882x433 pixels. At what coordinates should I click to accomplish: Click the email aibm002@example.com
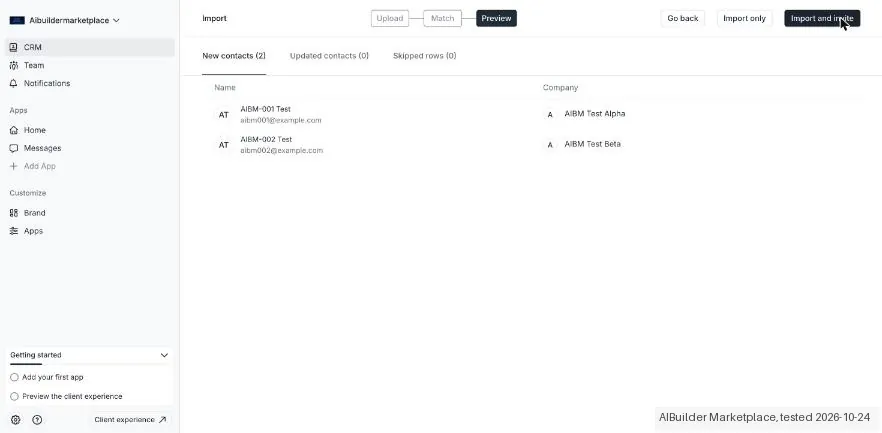[x=282, y=151]
